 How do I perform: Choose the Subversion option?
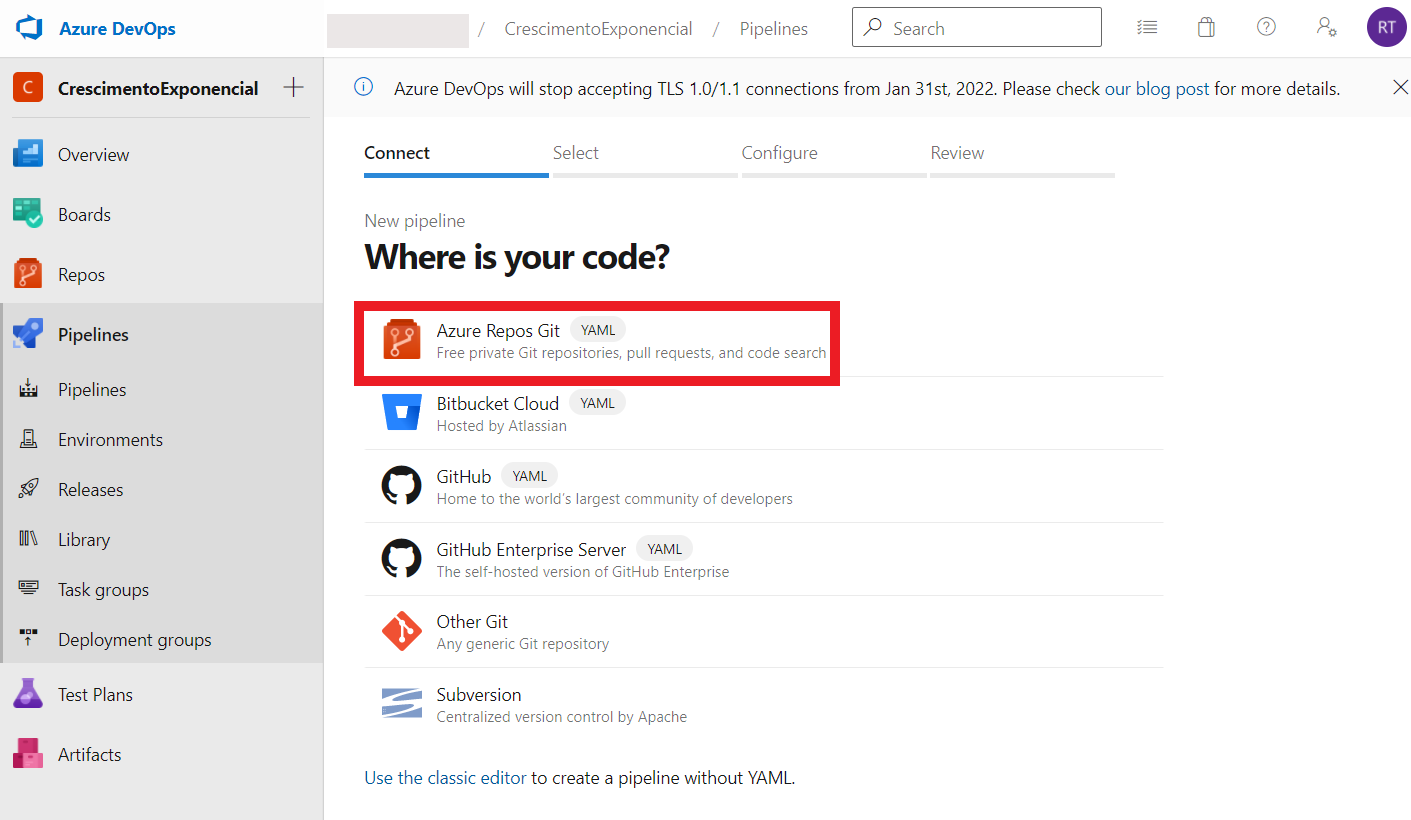764,704
